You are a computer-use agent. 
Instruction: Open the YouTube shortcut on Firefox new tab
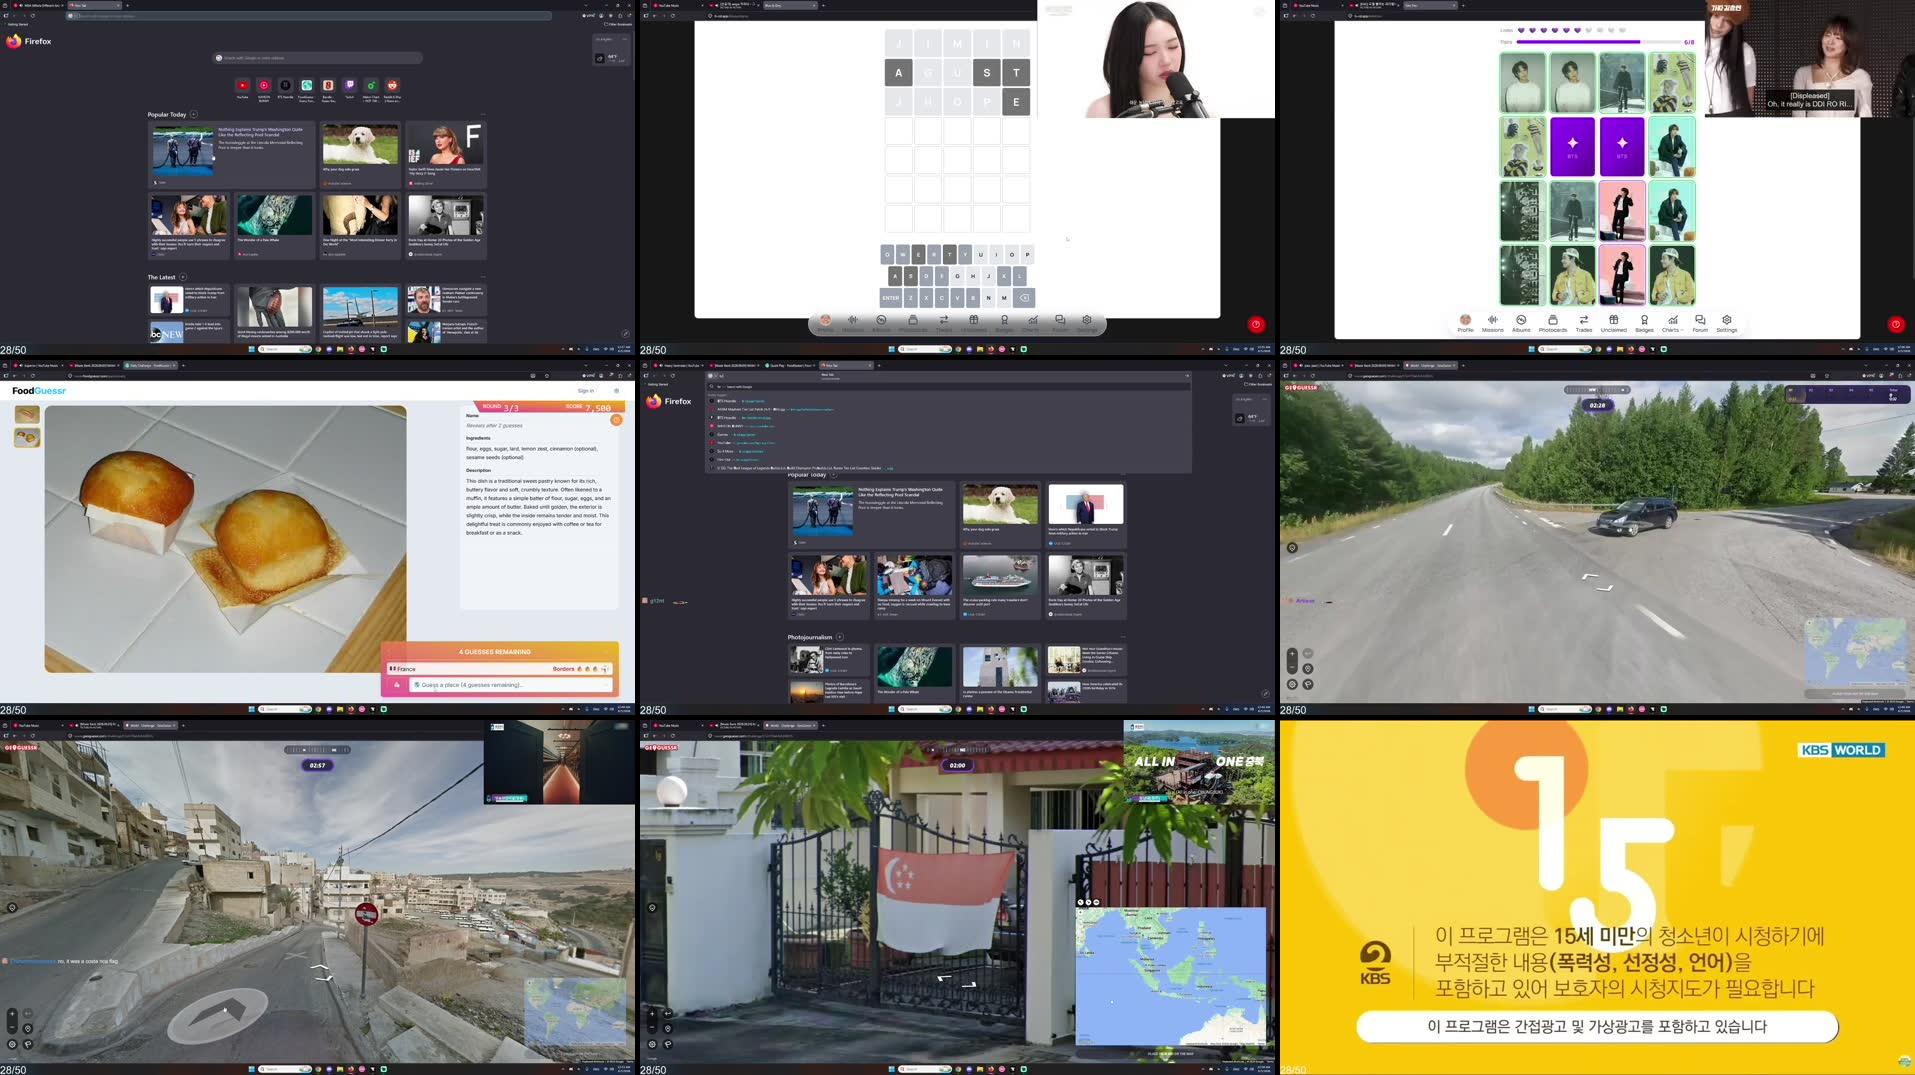click(x=242, y=86)
